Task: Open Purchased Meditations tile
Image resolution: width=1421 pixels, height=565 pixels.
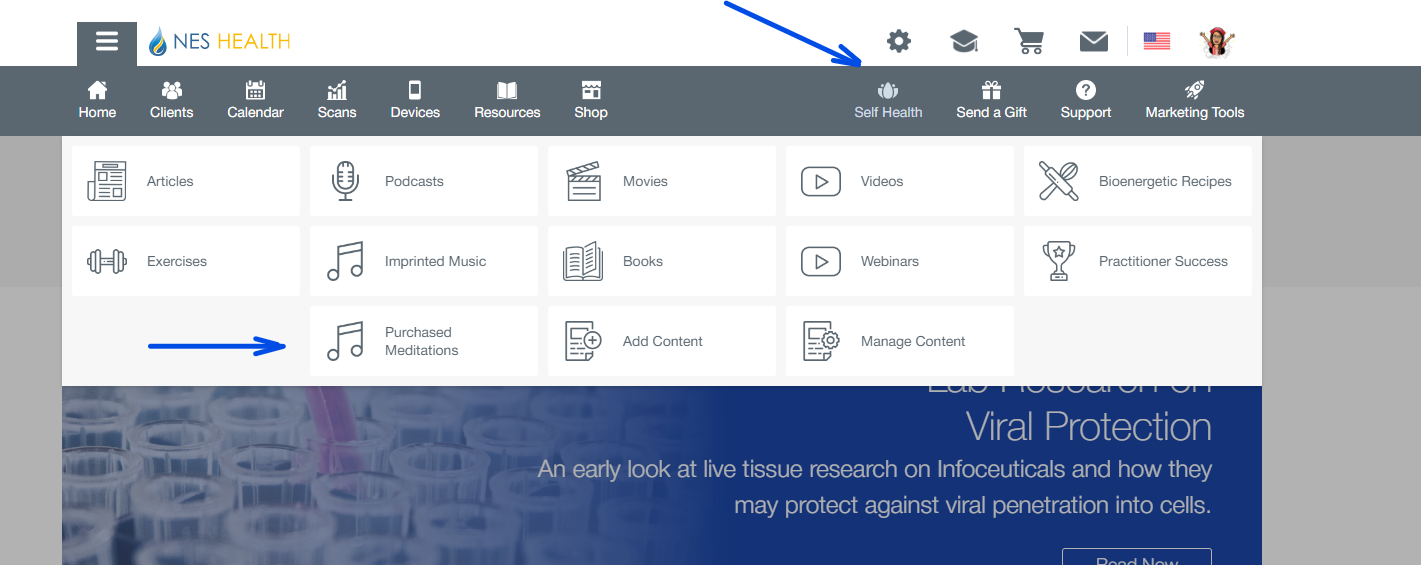Action: (x=423, y=341)
